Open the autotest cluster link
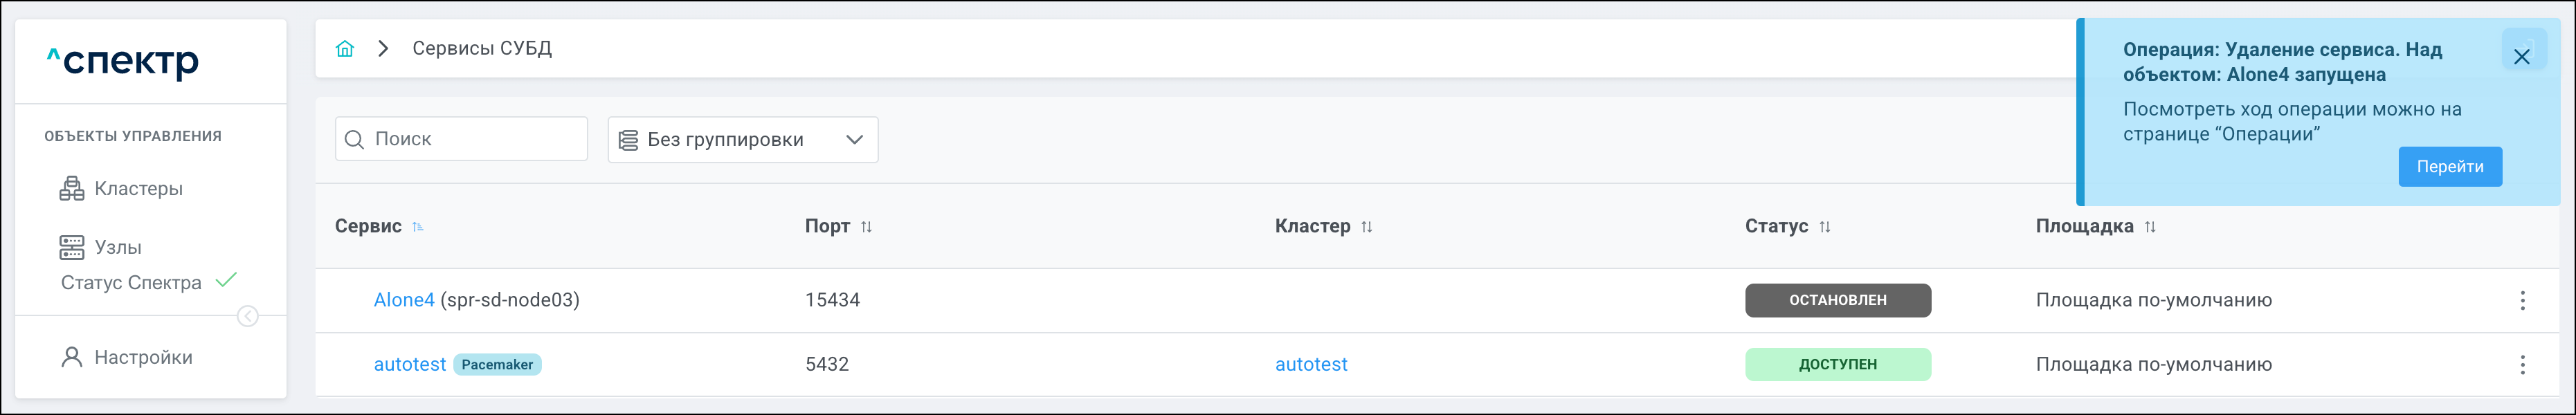The image size is (2576, 415). point(1310,365)
